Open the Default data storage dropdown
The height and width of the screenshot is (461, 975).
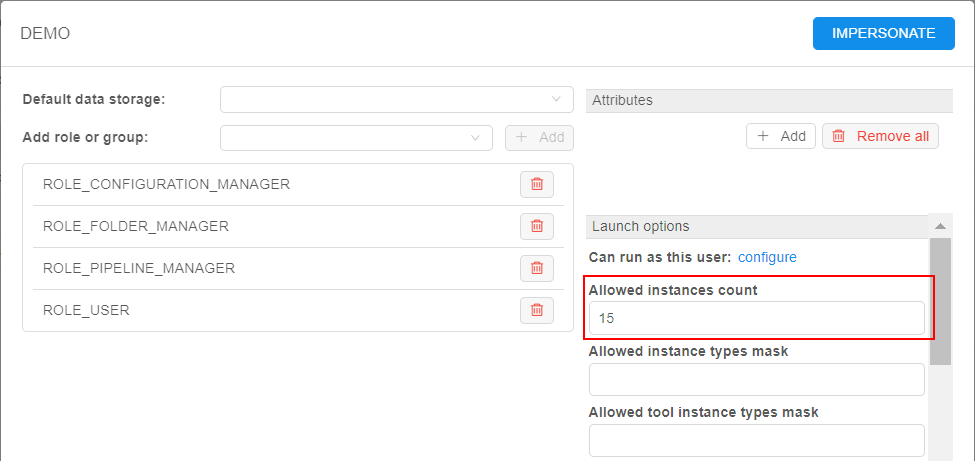(397, 100)
